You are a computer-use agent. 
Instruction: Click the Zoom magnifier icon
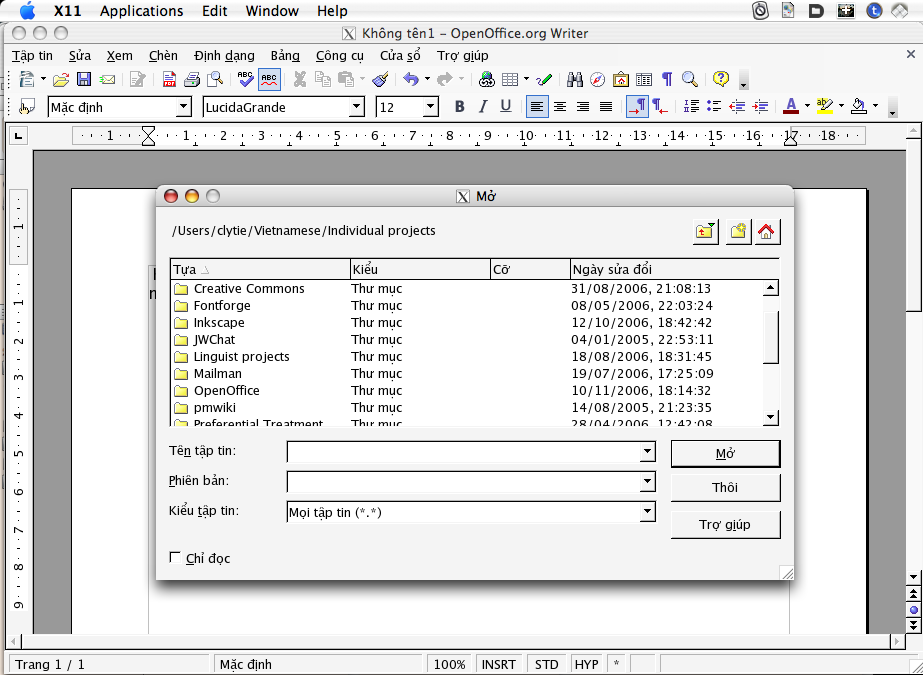pos(690,79)
